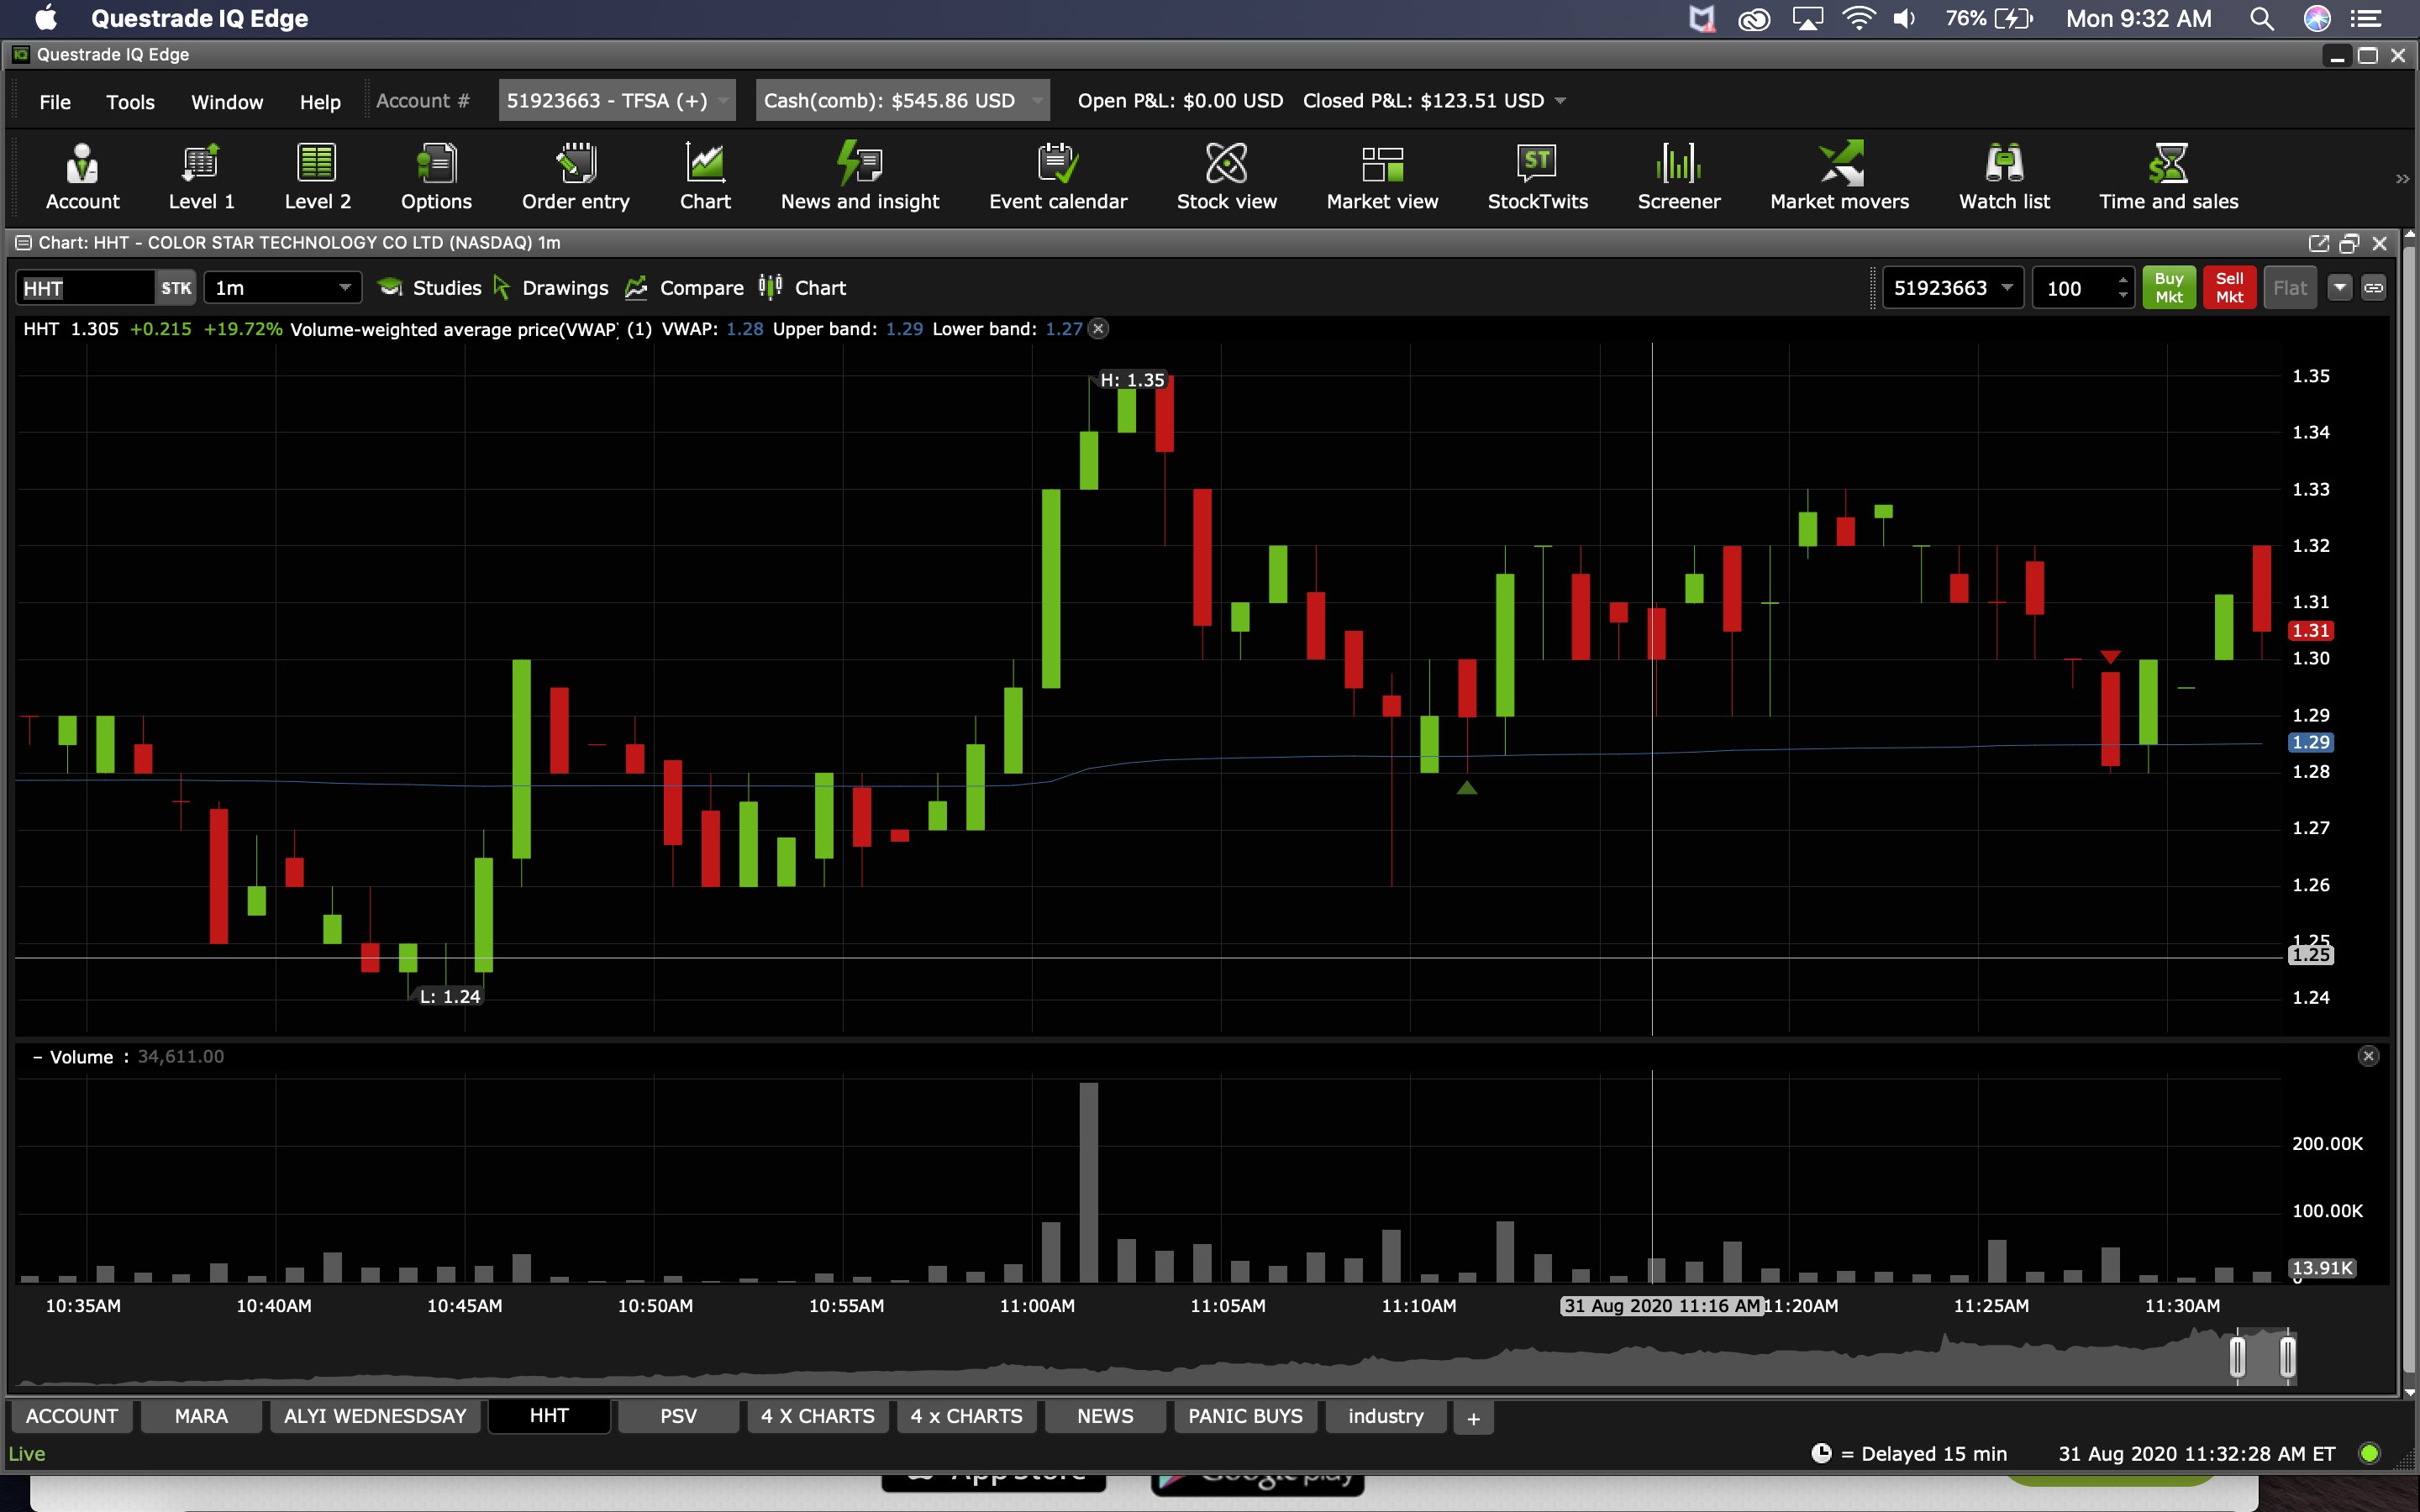The image size is (2420, 1512).
Task: Open the Tools menu
Action: pyautogui.click(x=130, y=102)
